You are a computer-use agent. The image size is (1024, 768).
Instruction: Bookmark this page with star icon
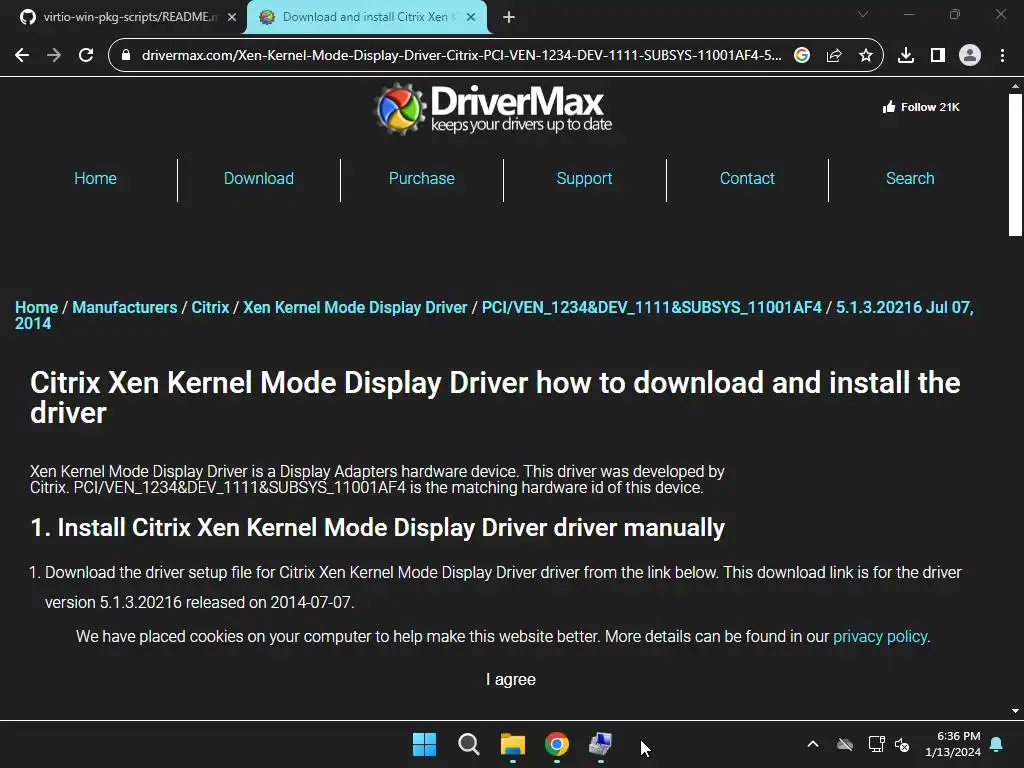click(866, 56)
